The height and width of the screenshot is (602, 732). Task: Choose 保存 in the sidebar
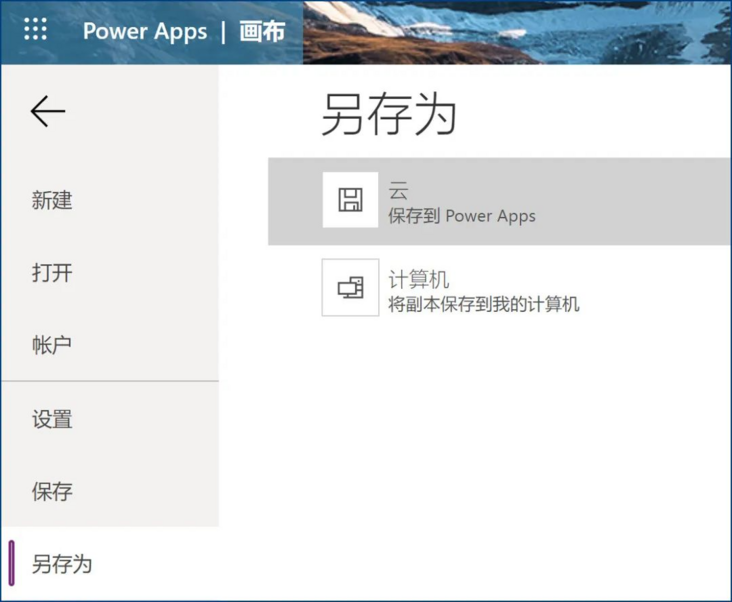(52, 491)
